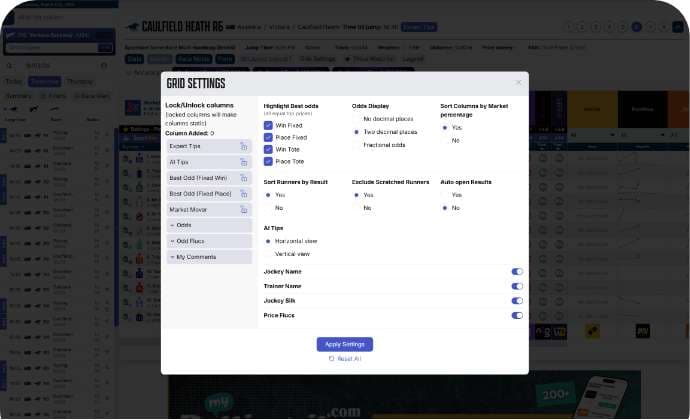Screen dimensions: 690x420
Task: Select Two decimal places odds display
Action: click(356, 132)
